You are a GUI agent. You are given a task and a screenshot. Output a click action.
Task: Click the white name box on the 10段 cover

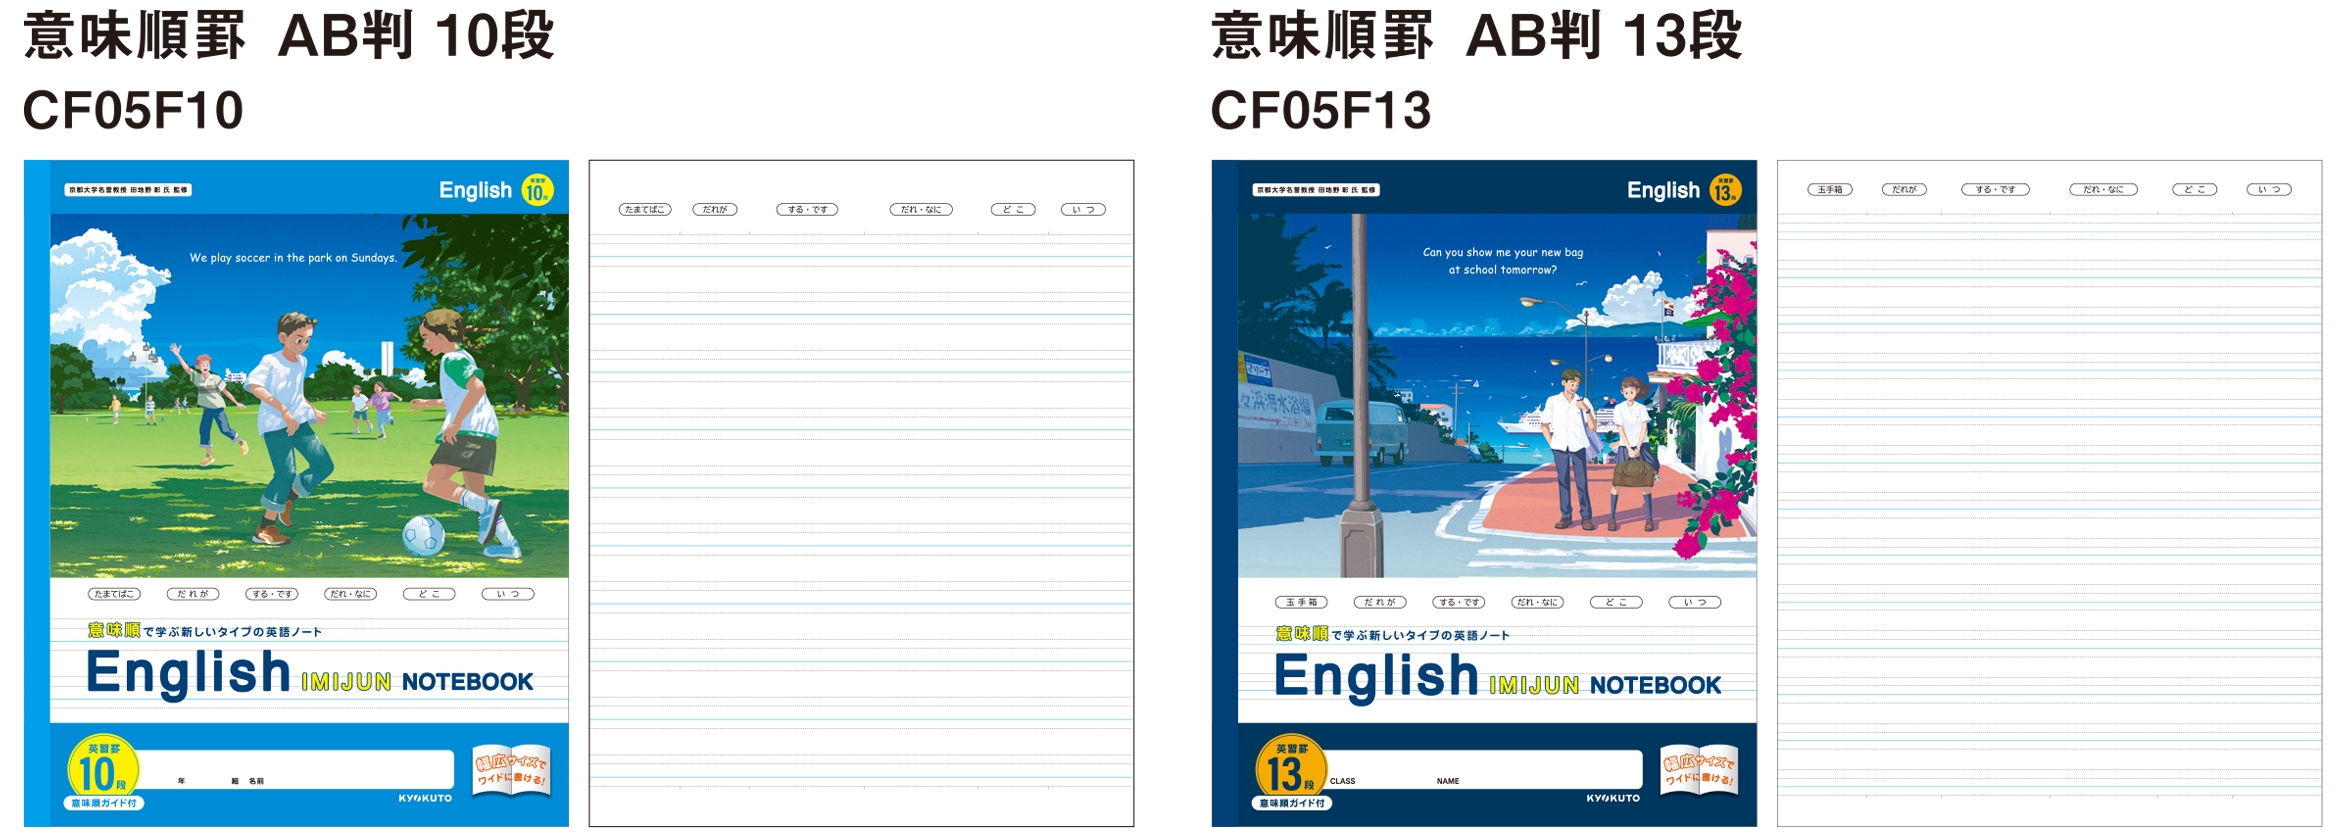coord(295,769)
